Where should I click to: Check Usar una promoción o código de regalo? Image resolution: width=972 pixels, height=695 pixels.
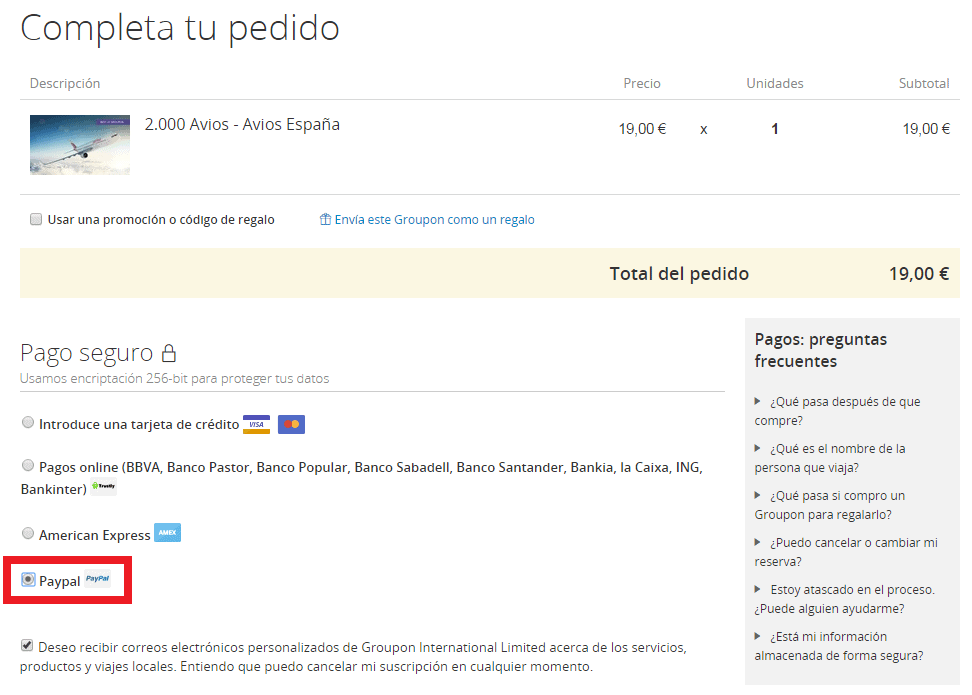36,219
